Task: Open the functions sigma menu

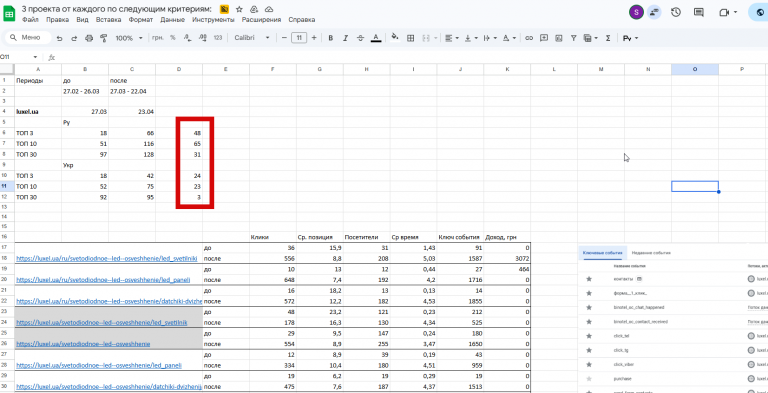Action: [x=608, y=38]
